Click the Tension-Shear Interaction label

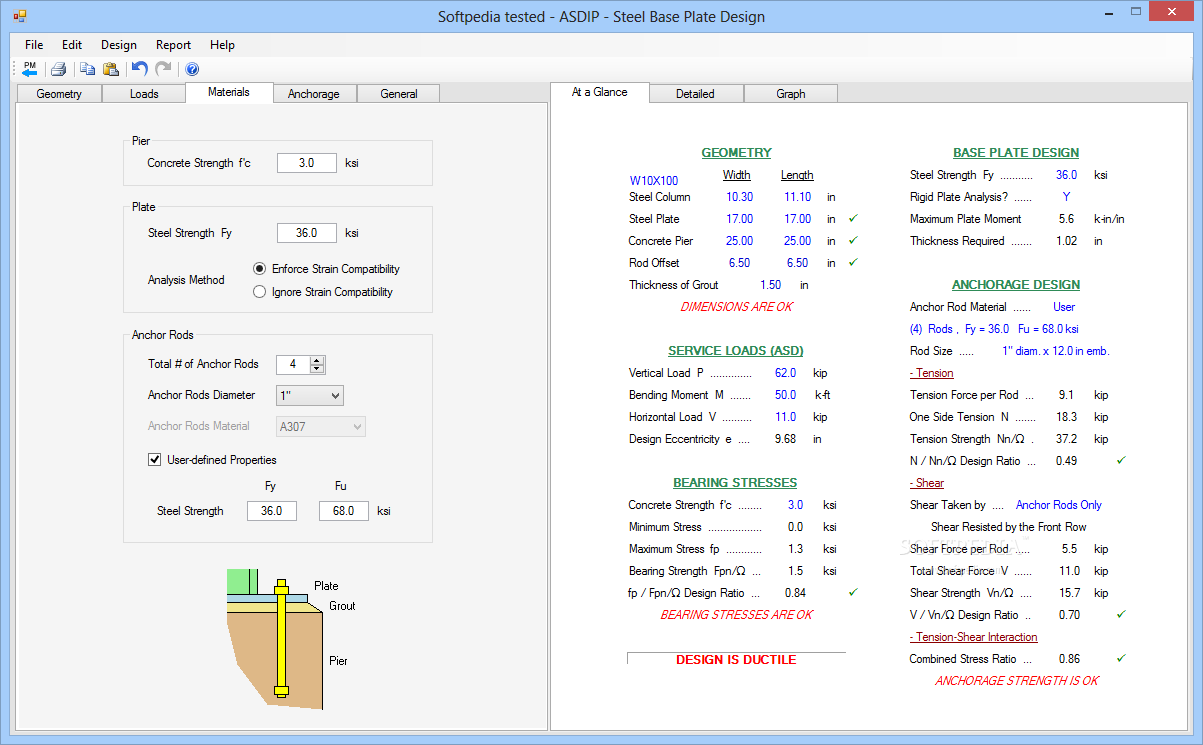974,637
